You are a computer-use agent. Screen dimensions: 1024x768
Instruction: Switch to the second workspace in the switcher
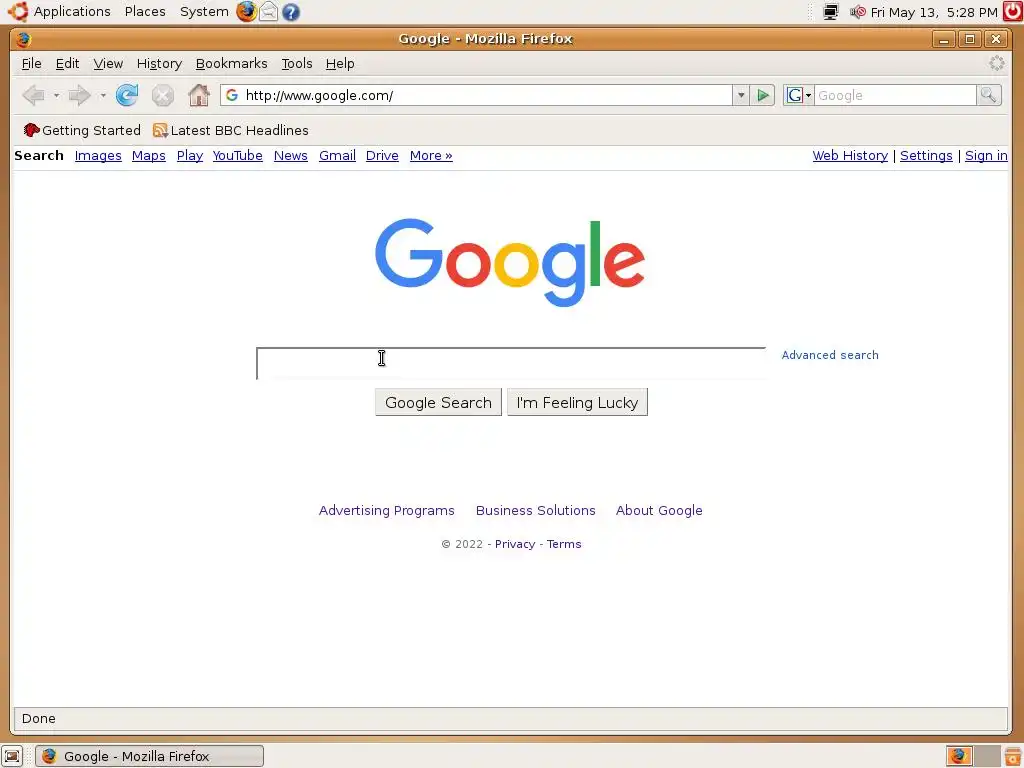(x=987, y=756)
